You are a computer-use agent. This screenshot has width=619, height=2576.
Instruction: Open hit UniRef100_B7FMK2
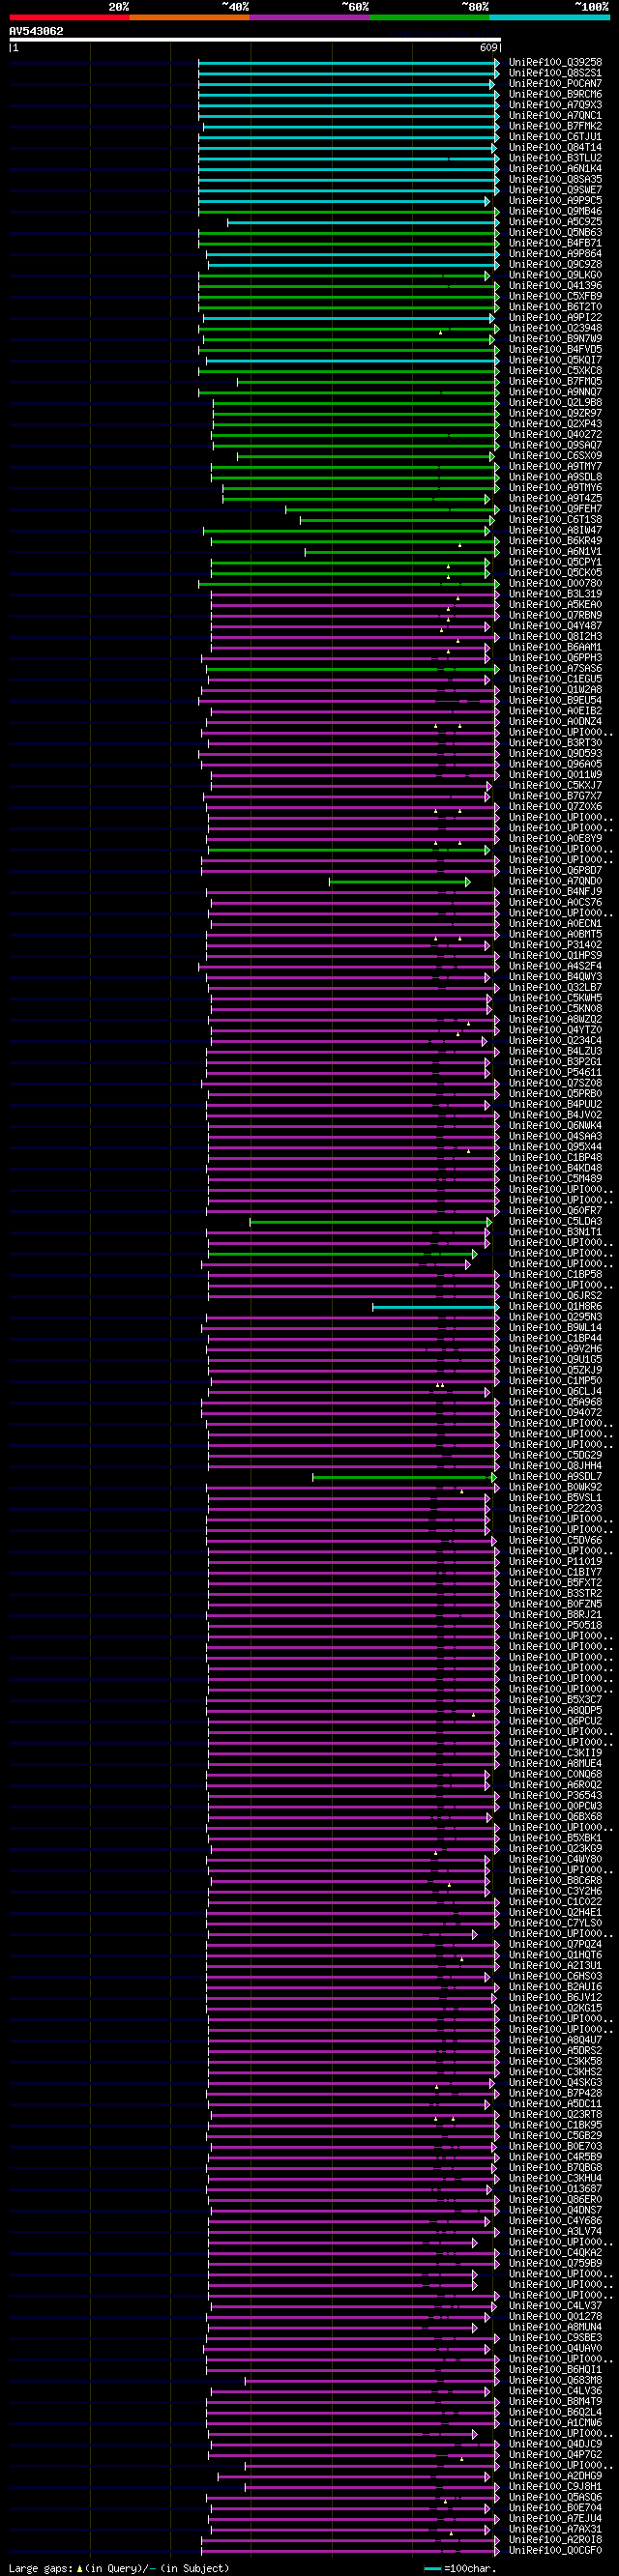pos(555,126)
